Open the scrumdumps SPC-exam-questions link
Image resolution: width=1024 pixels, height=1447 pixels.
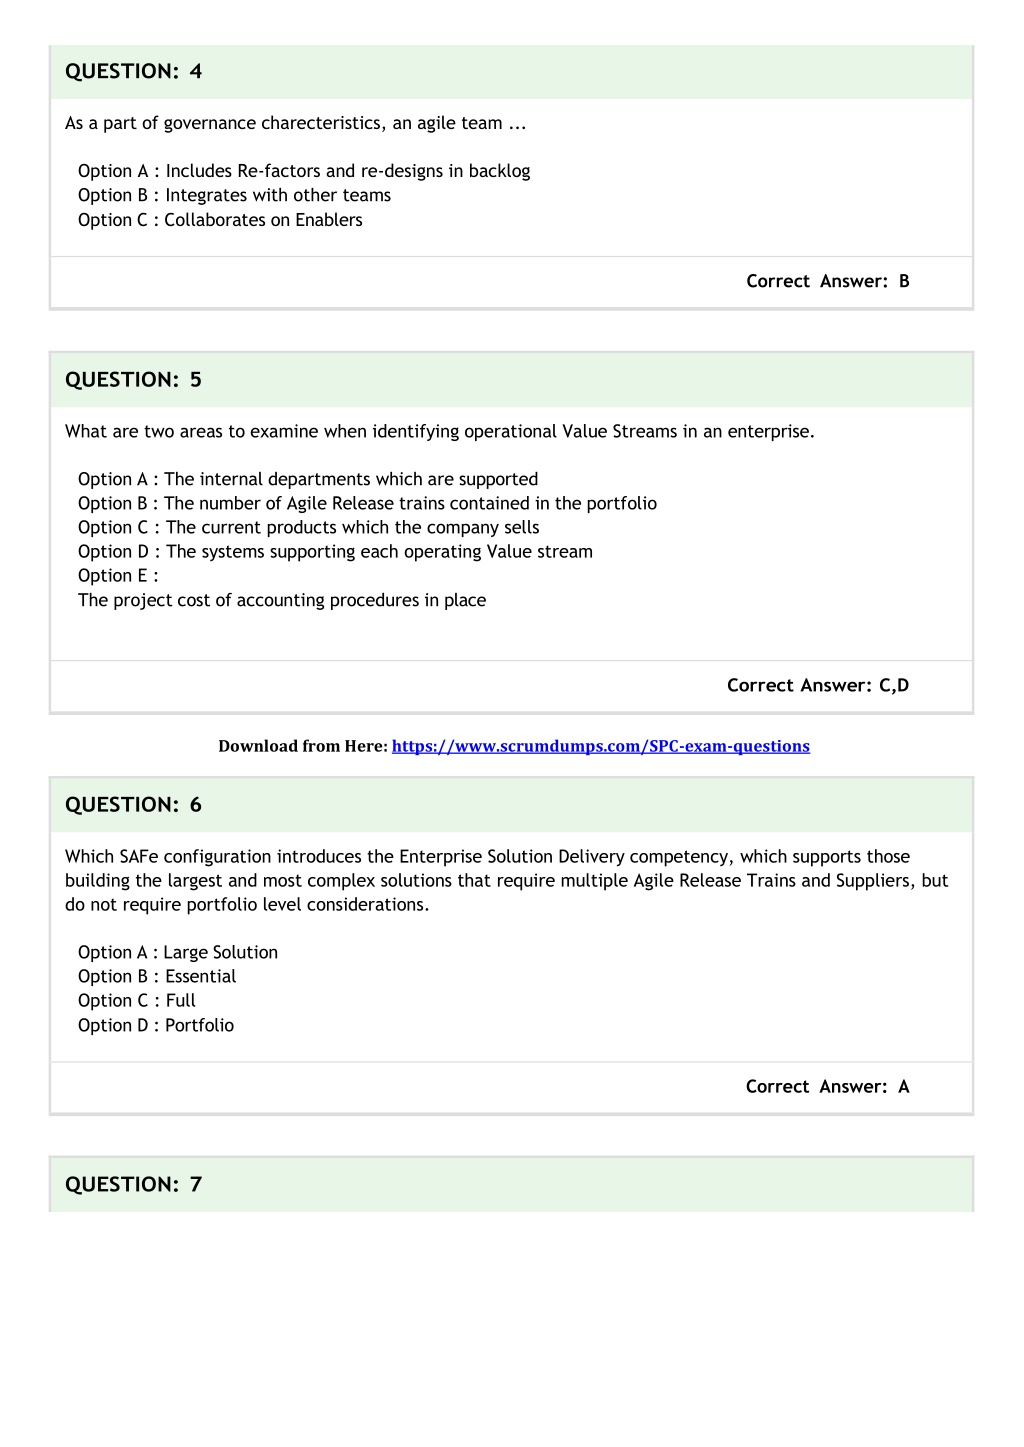tap(601, 746)
